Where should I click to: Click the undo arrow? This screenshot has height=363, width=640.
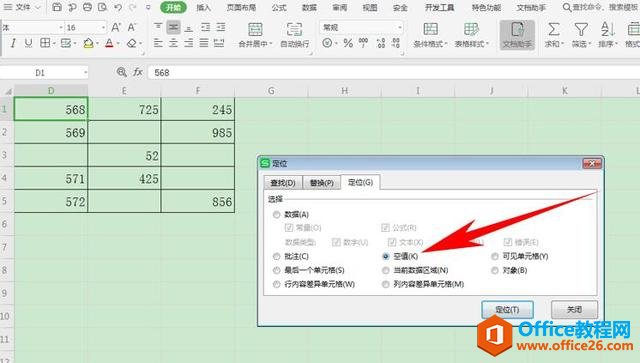click(x=118, y=7)
